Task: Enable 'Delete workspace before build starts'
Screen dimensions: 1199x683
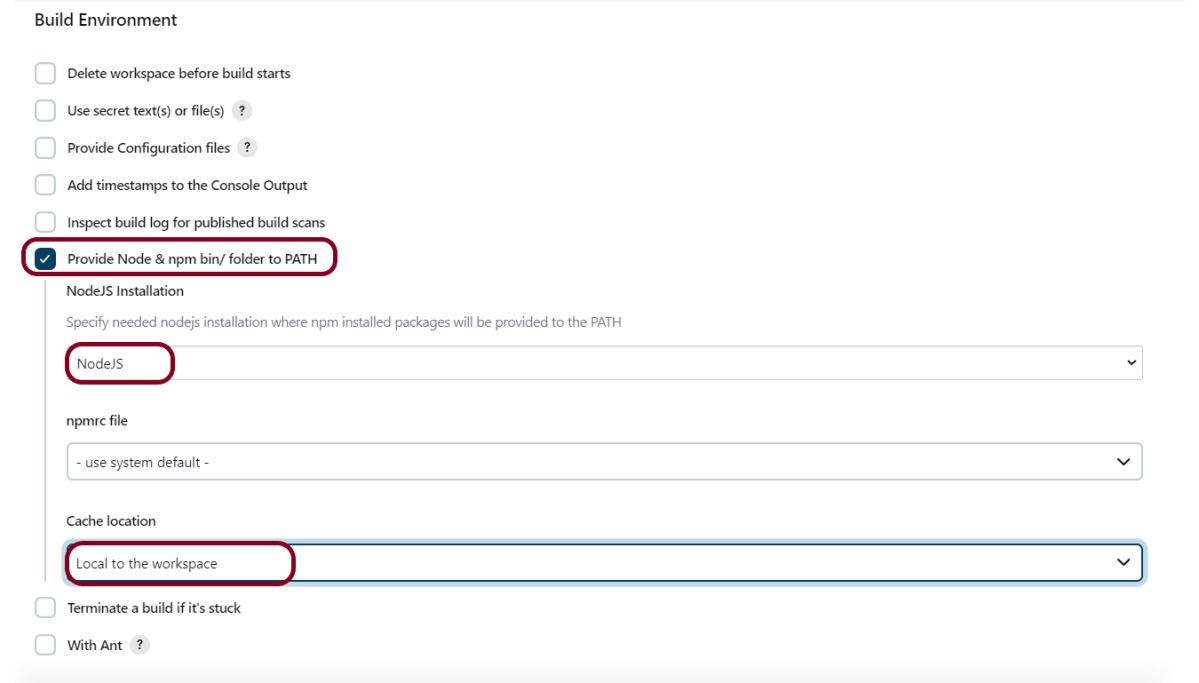Action: [x=45, y=73]
